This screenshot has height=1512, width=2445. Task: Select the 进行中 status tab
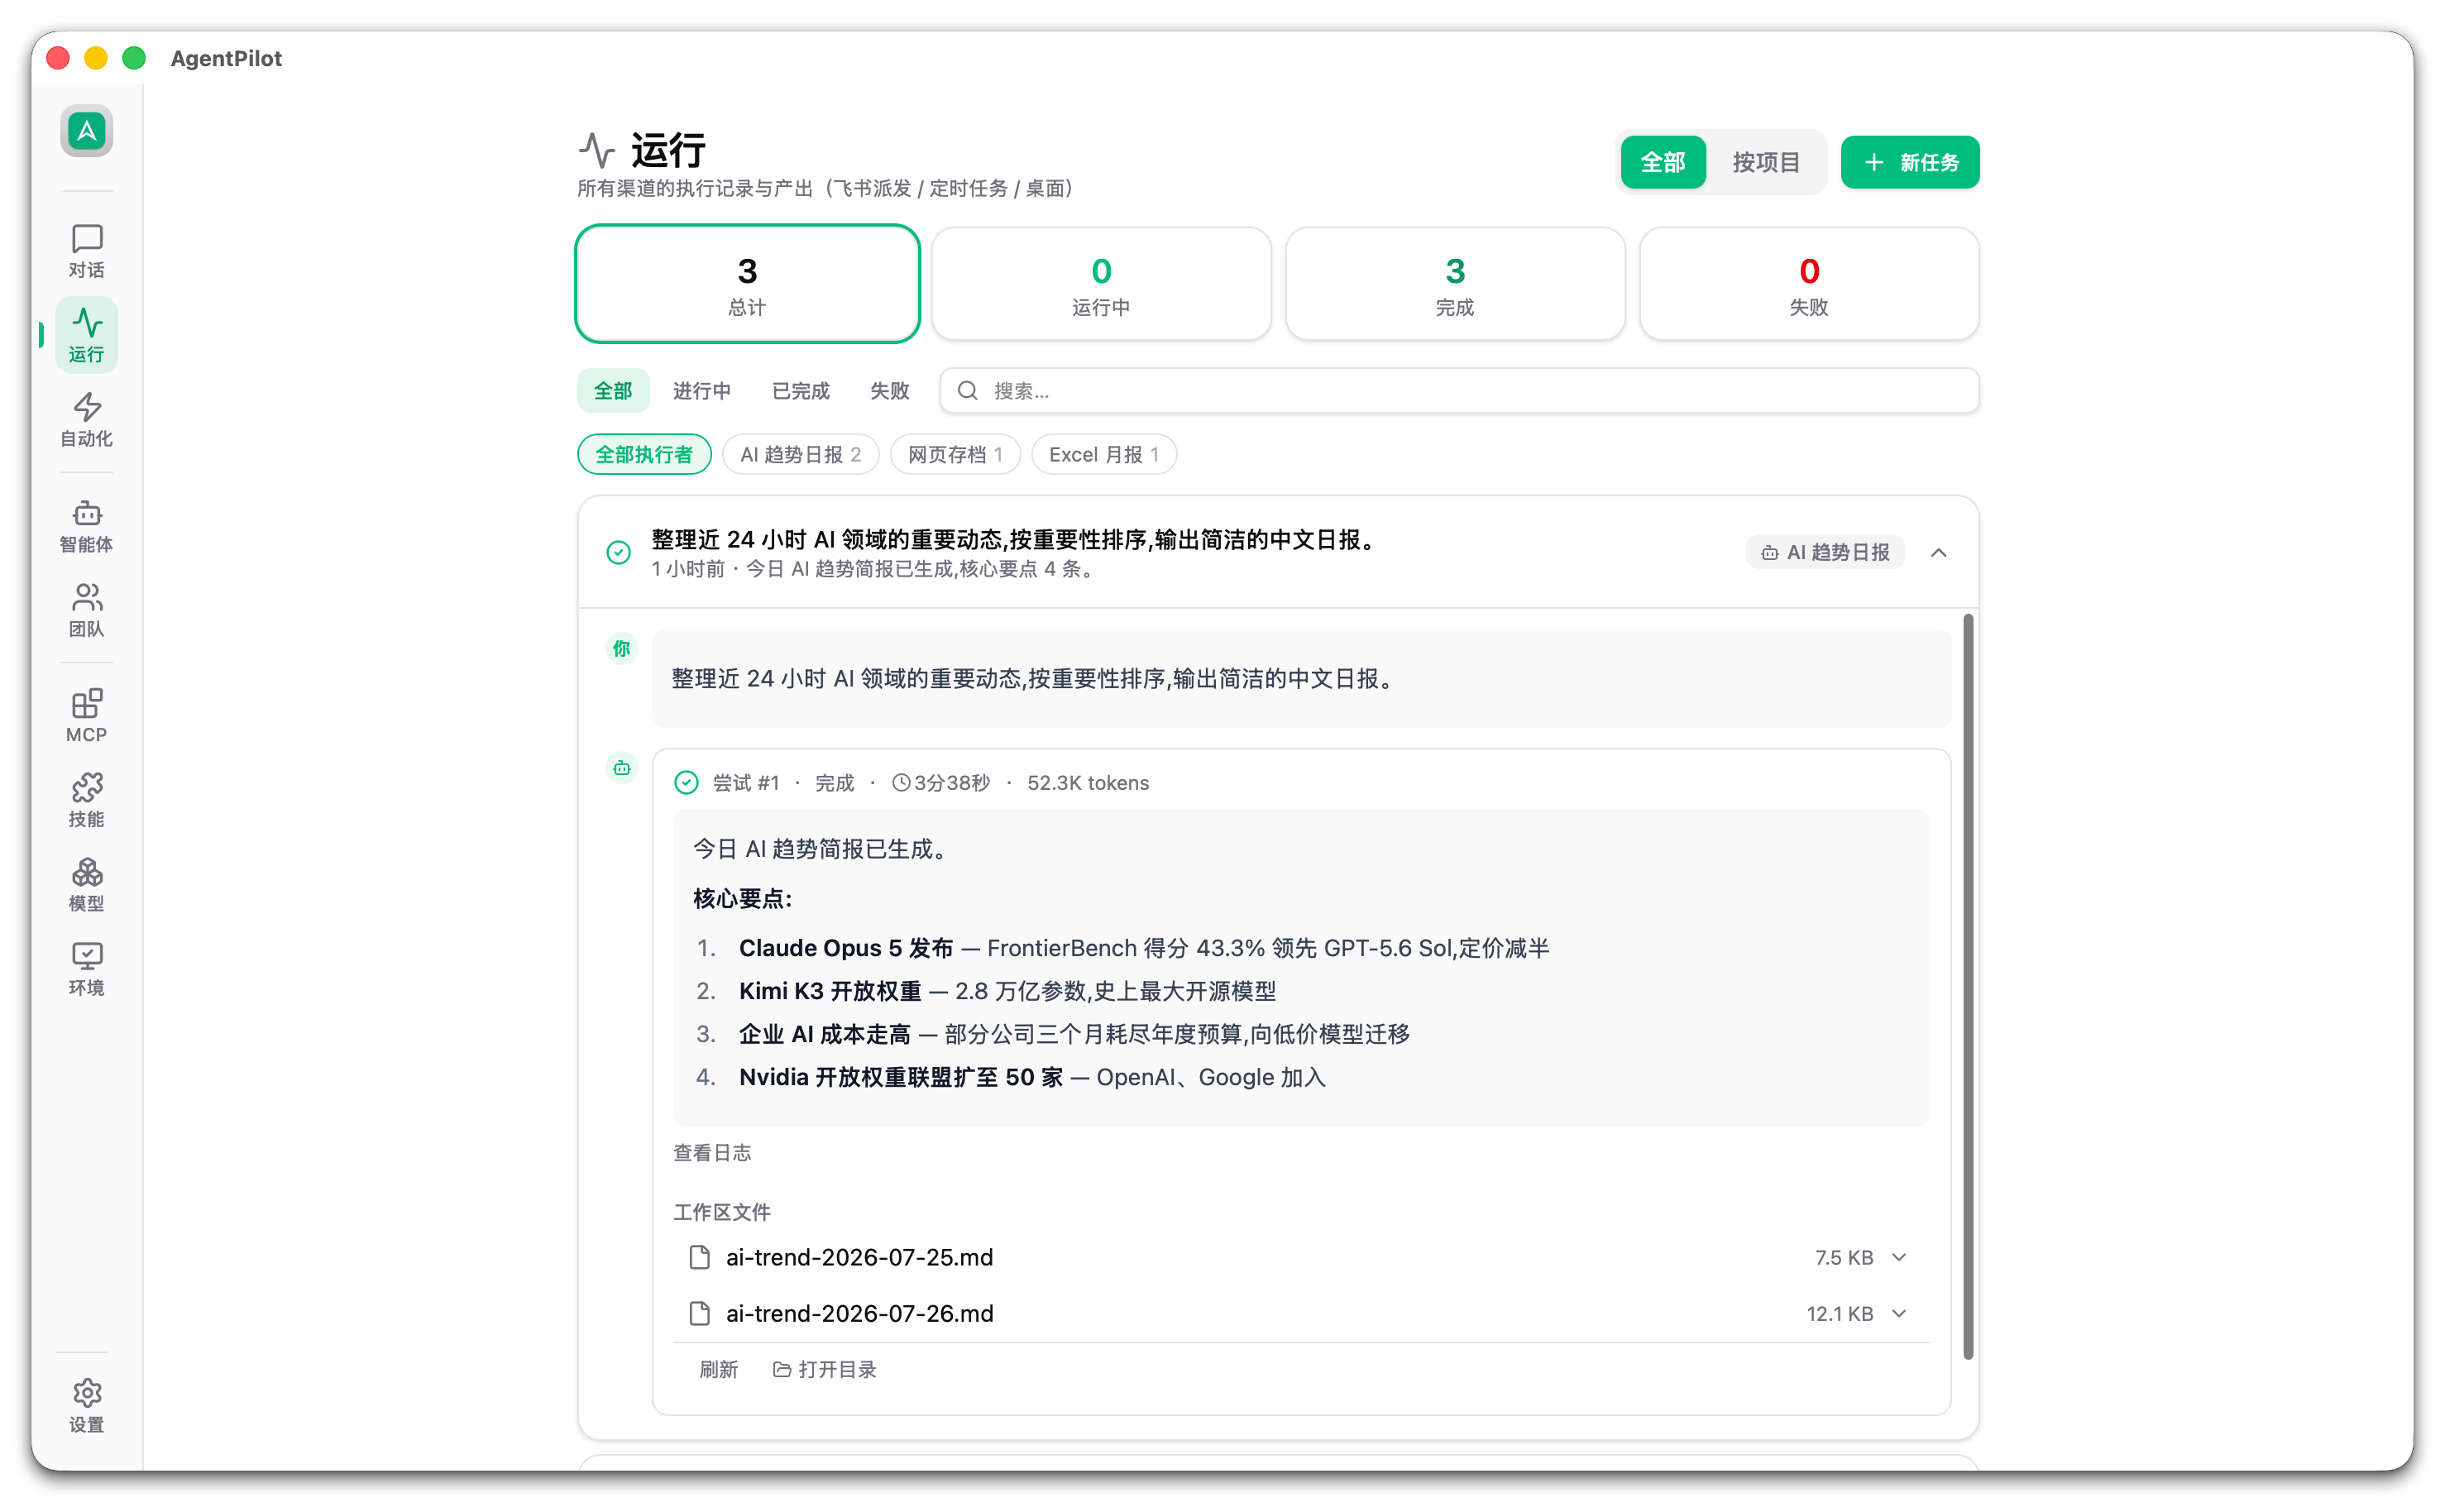tap(701, 391)
